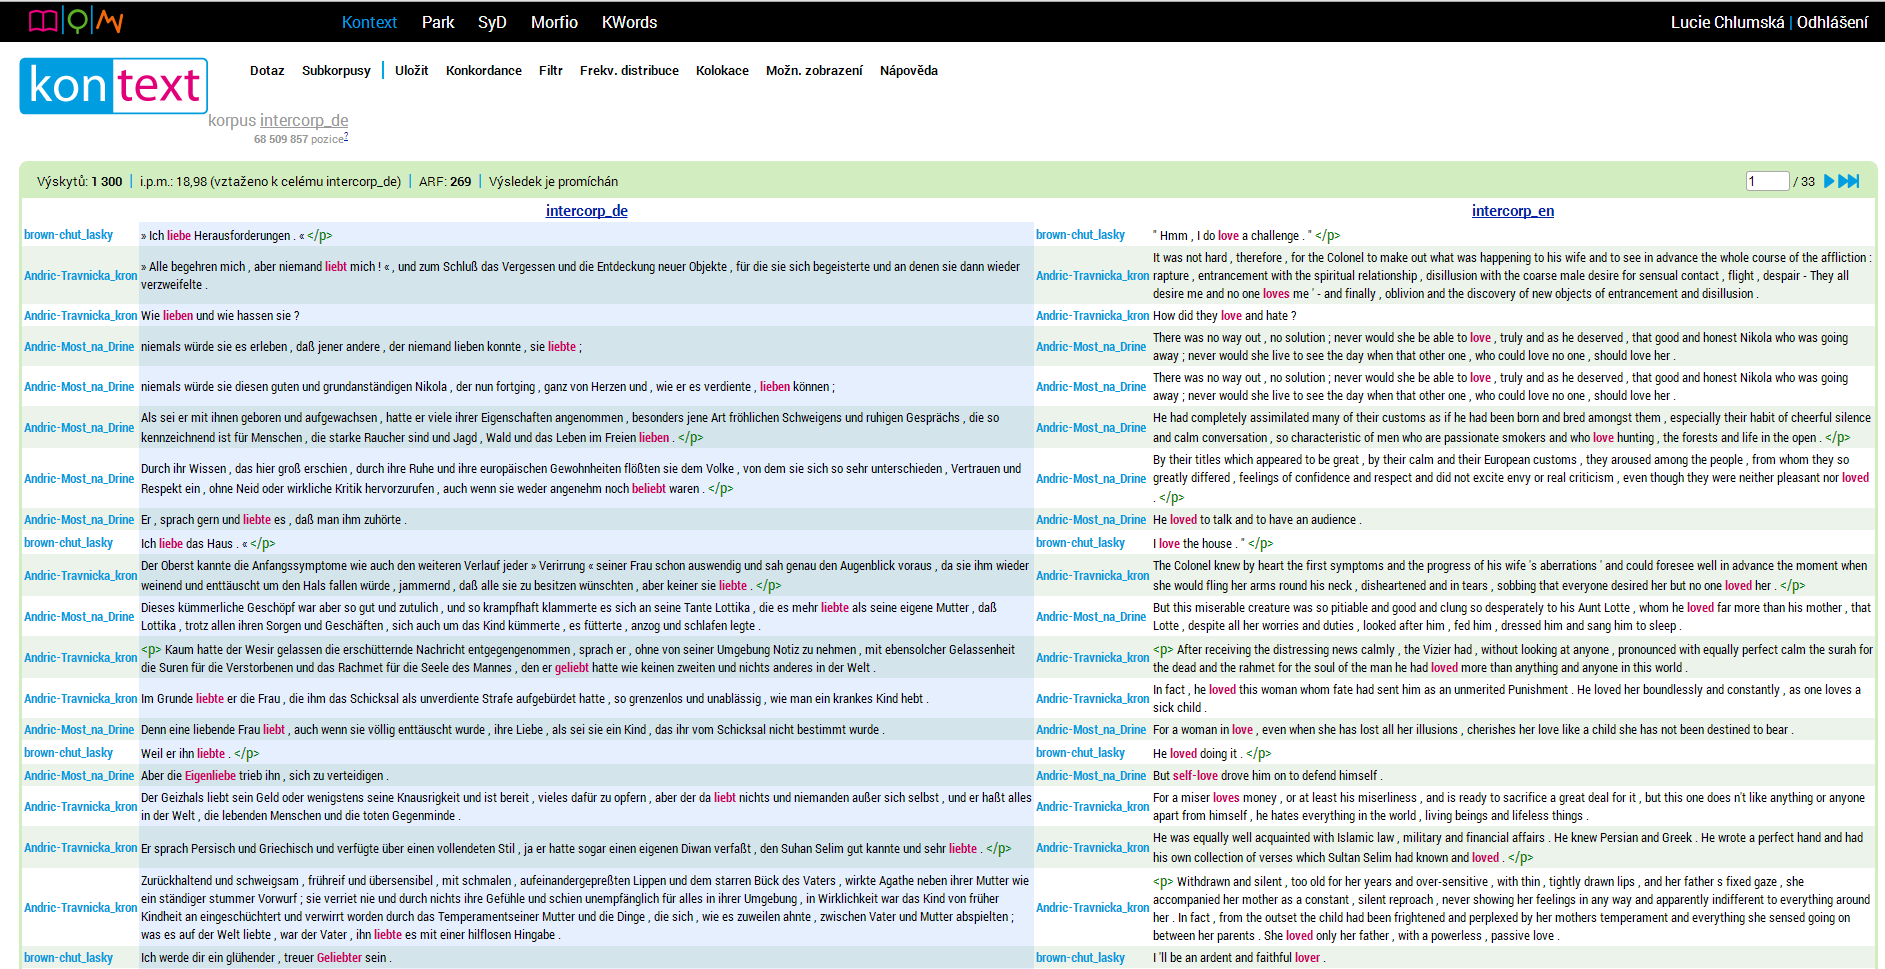Click keyword 'liebe' in 'Ich liebe das Haus'

click(x=171, y=544)
